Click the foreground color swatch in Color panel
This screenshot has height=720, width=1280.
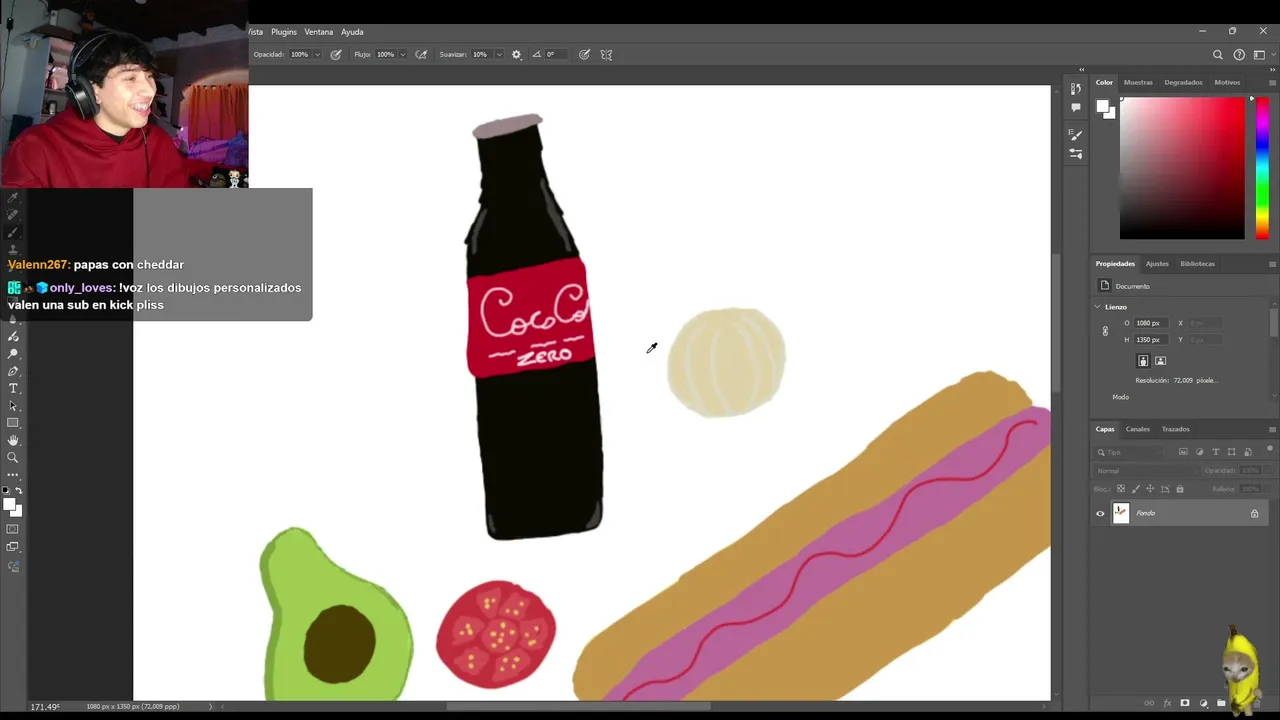(x=1102, y=107)
